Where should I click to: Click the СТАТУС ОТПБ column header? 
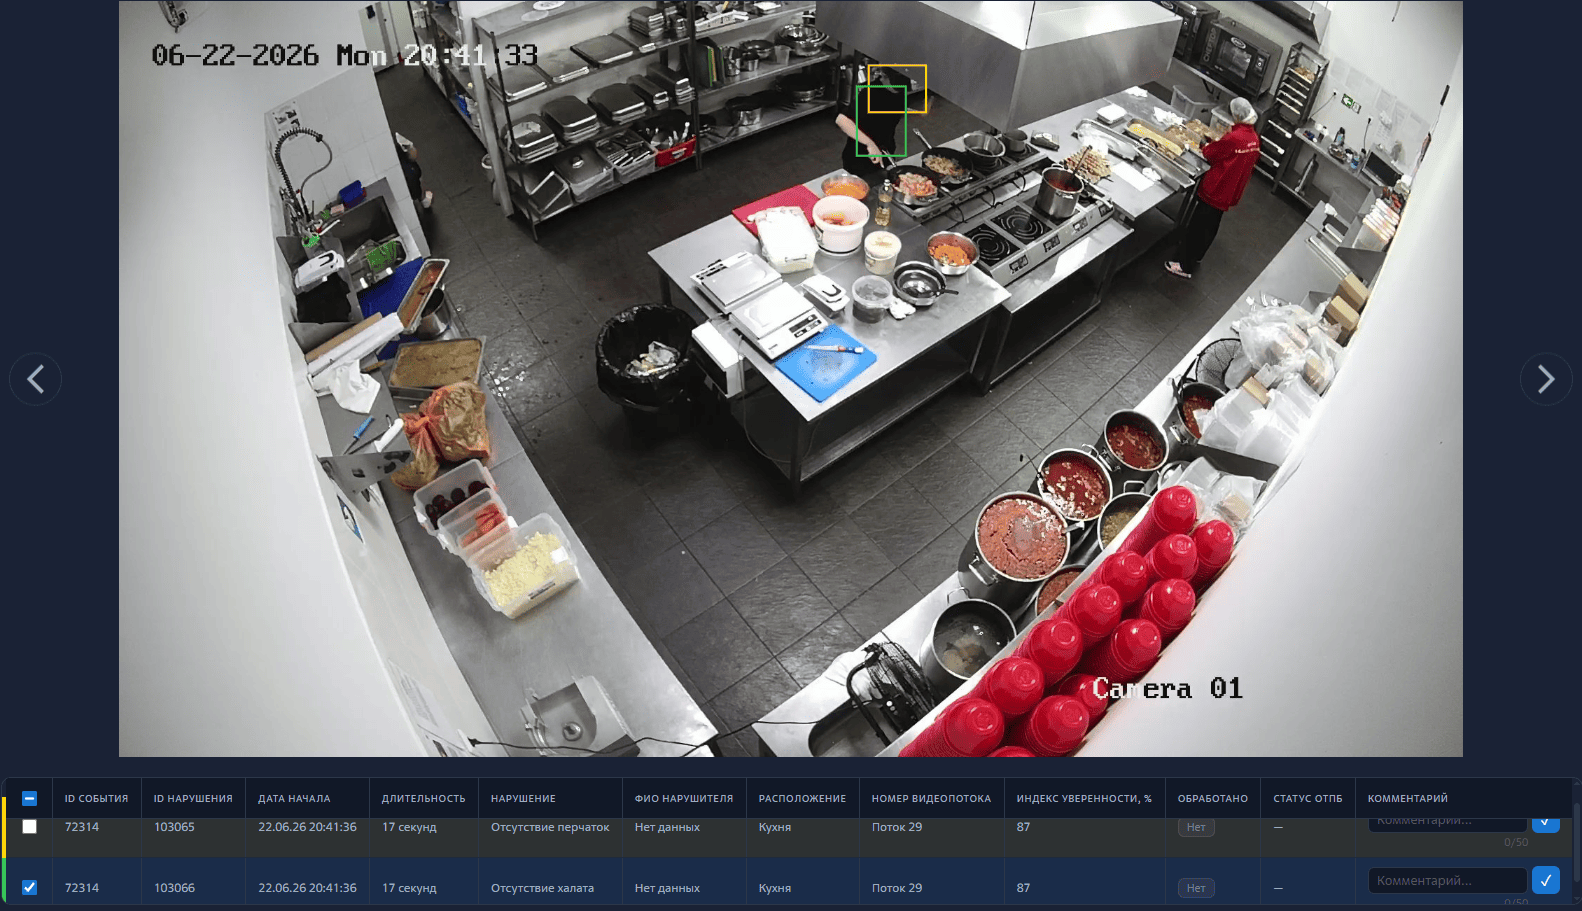click(1308, 799)
